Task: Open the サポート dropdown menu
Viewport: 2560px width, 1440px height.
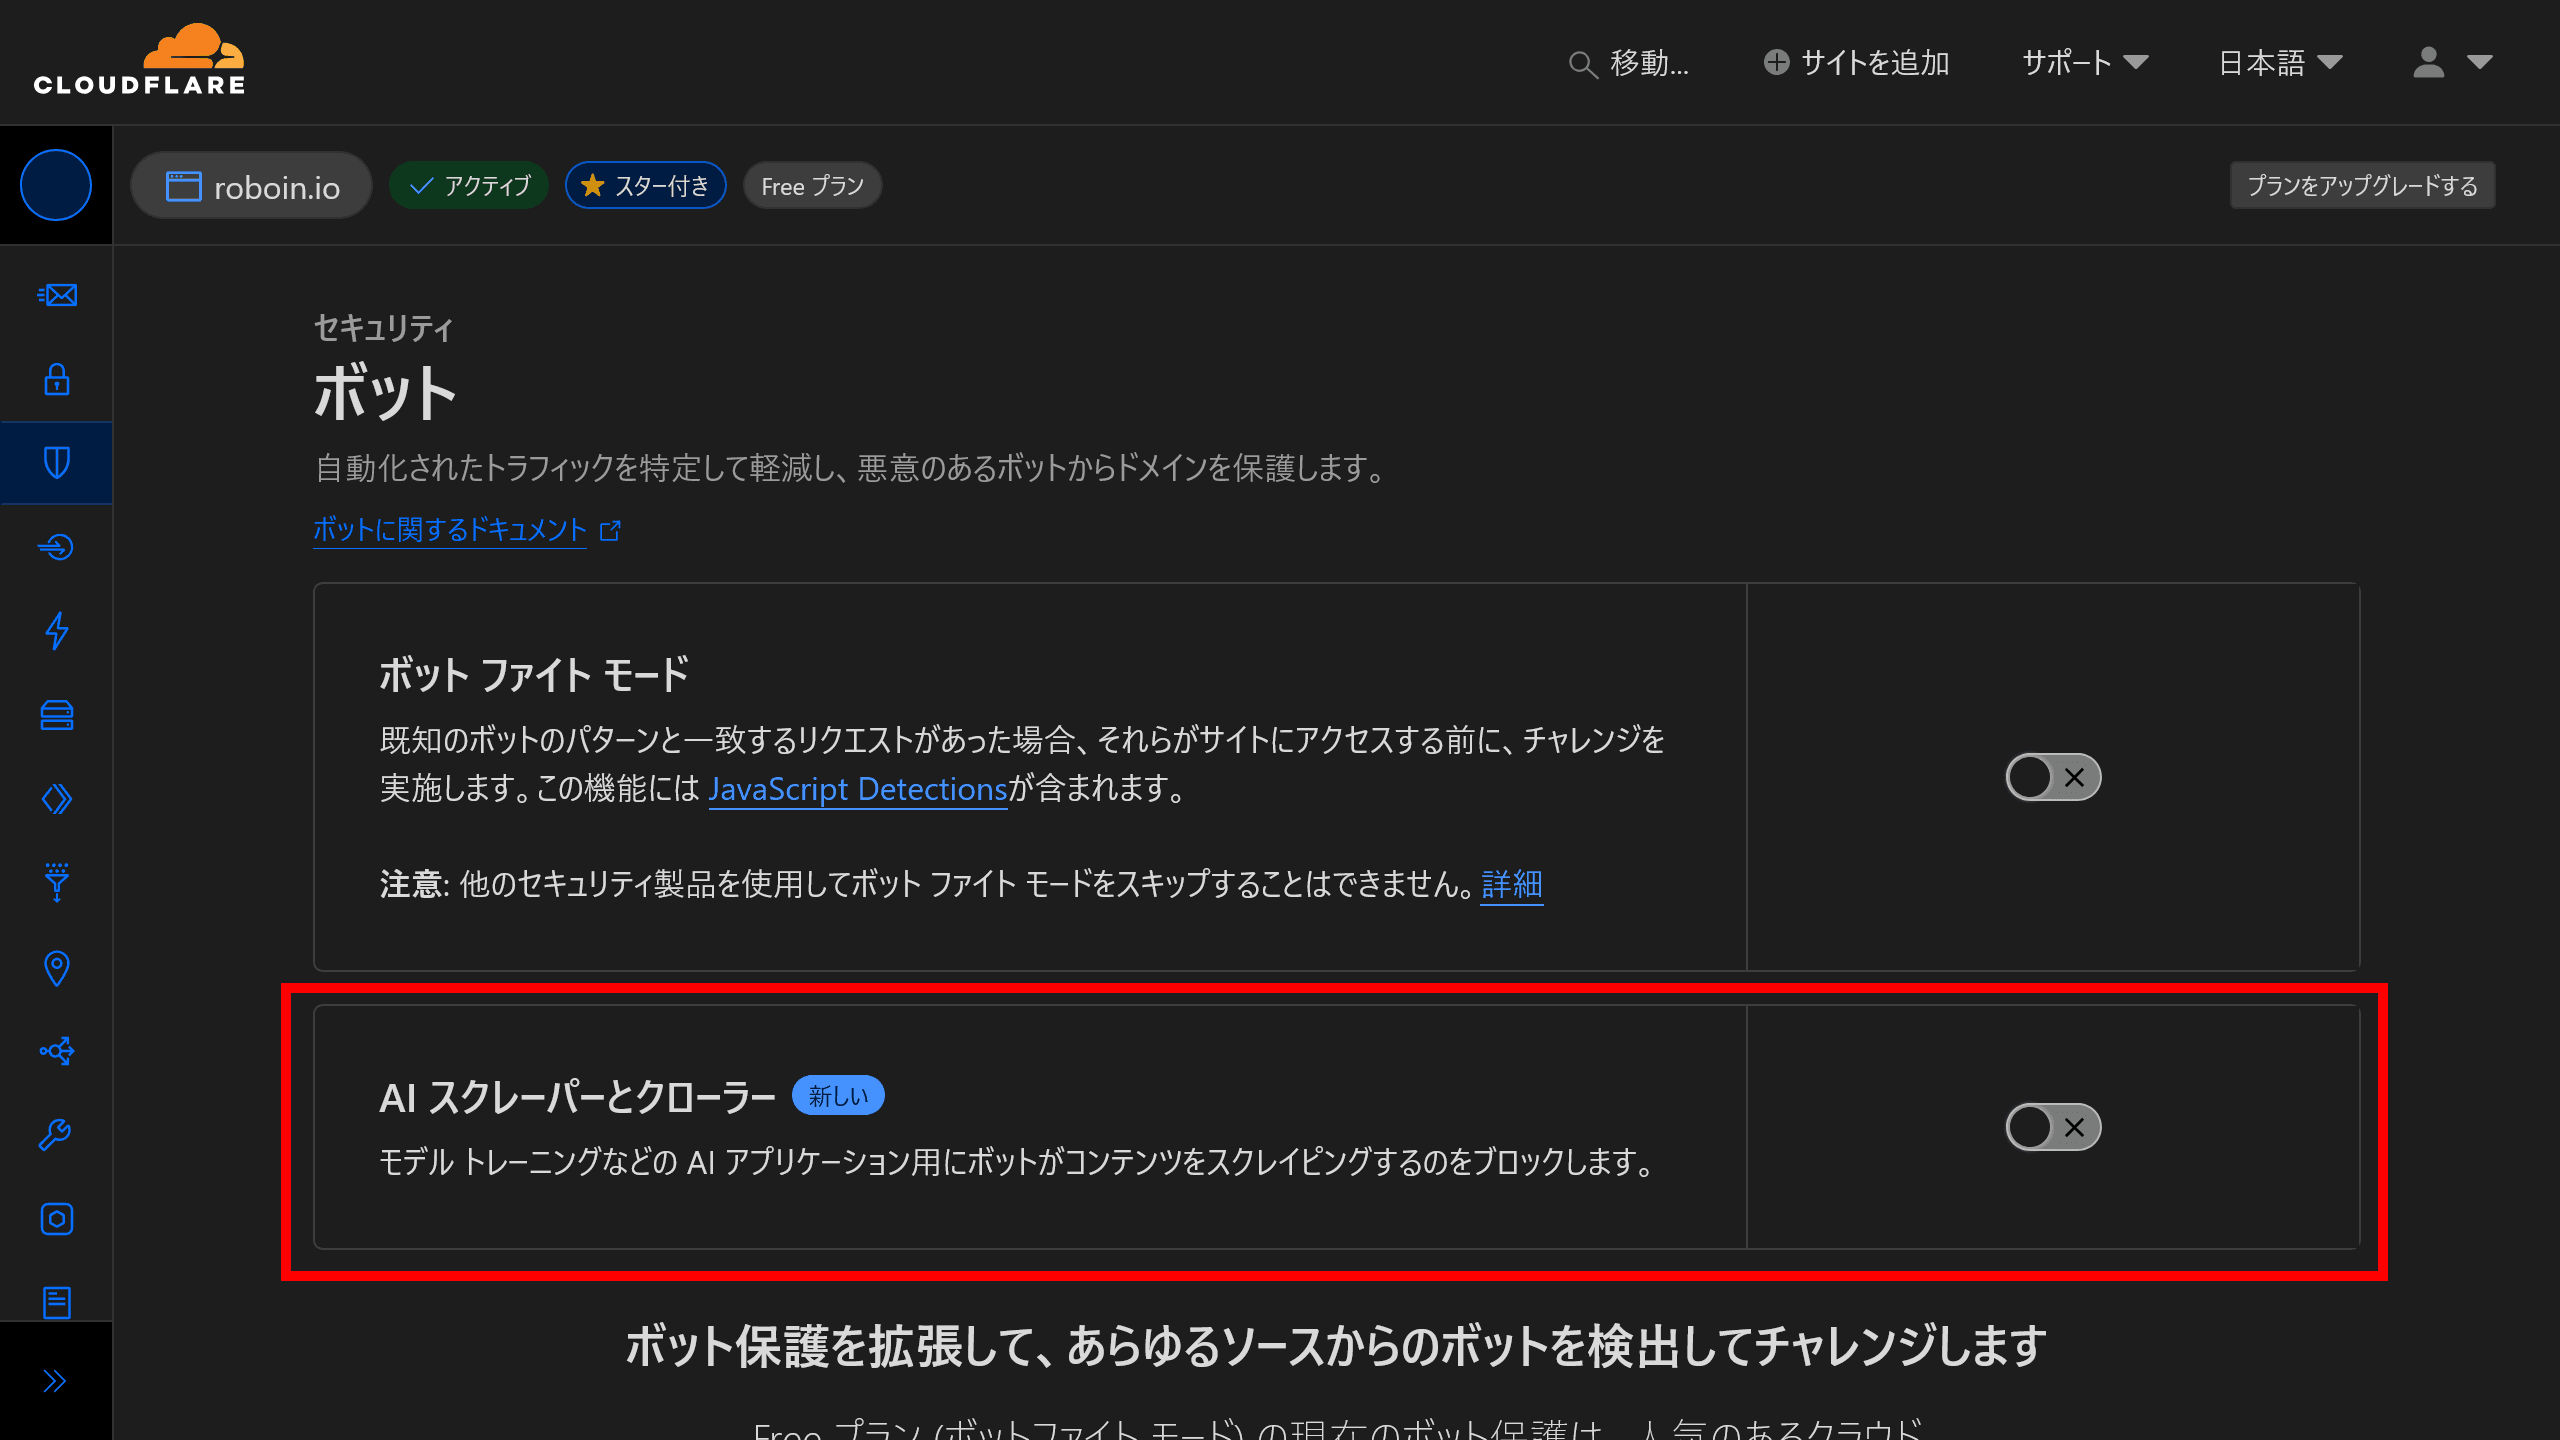Action: (2085, 62)
